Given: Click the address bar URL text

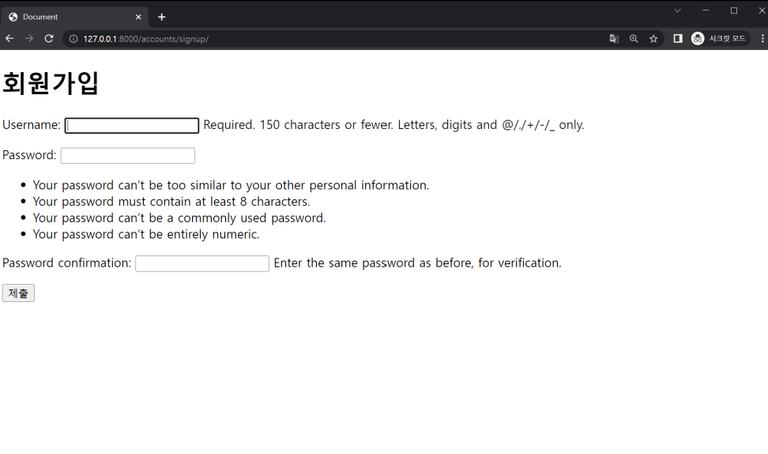Looking at the screenshot, I should 145,39.
